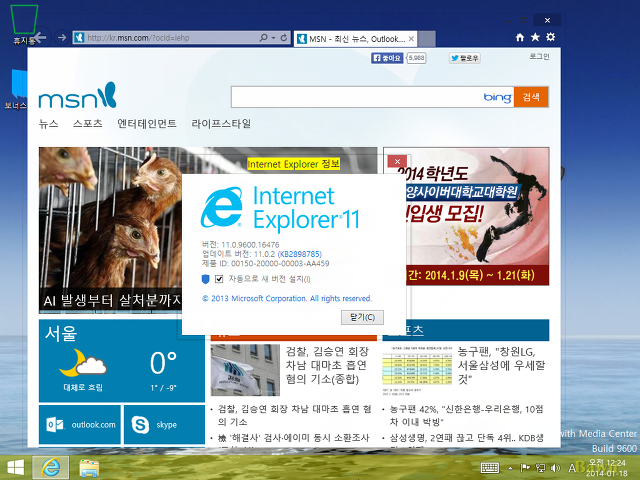Click the KB2898785 update link
This screenshot has width=640, height=480.
[x=300, y=254]
